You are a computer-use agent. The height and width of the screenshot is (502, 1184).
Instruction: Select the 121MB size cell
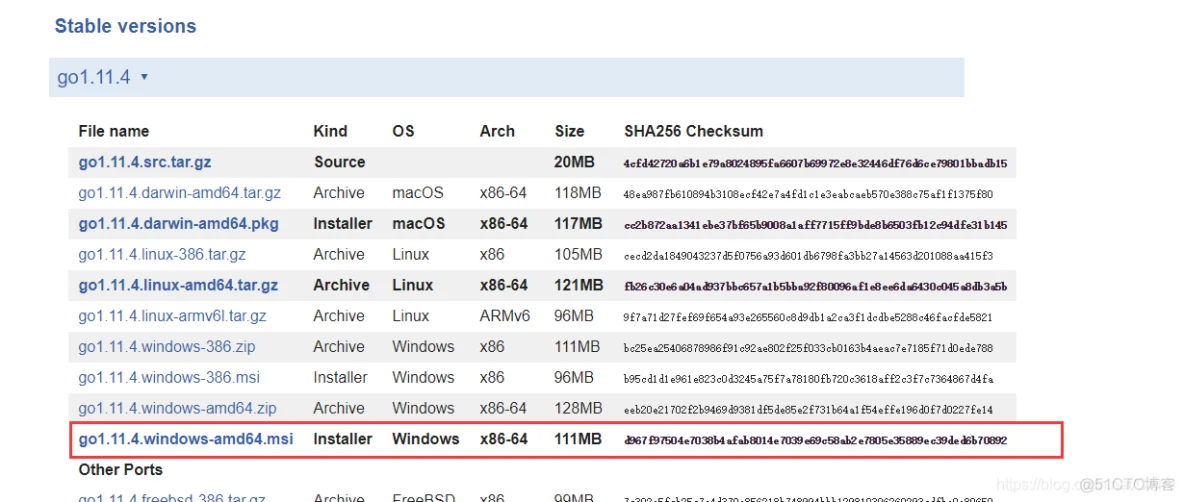(x=579, y=285)
